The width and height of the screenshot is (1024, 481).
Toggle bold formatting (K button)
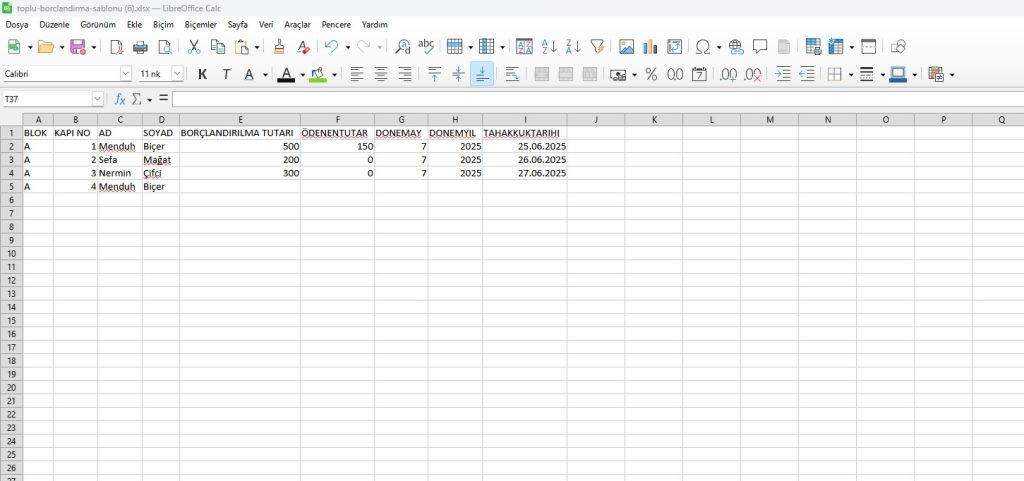click(x=203, y=74)
